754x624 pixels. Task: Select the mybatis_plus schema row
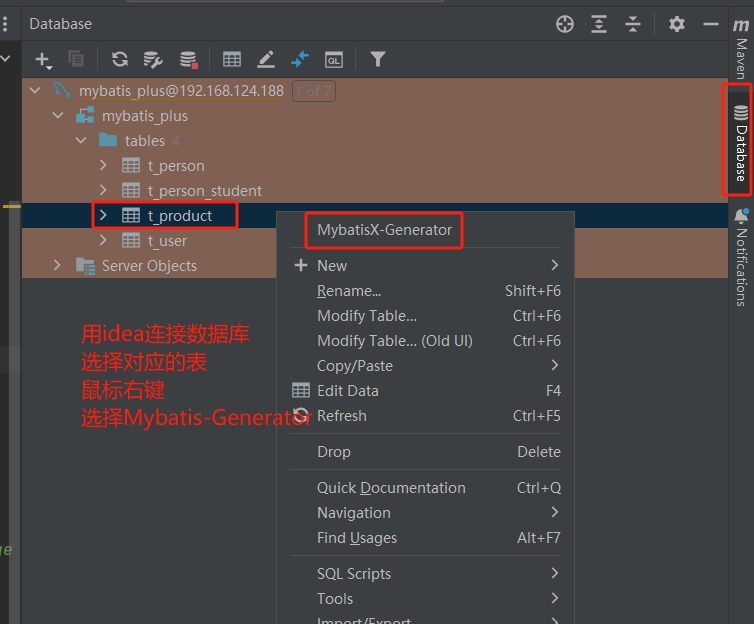tap(375, 116)
